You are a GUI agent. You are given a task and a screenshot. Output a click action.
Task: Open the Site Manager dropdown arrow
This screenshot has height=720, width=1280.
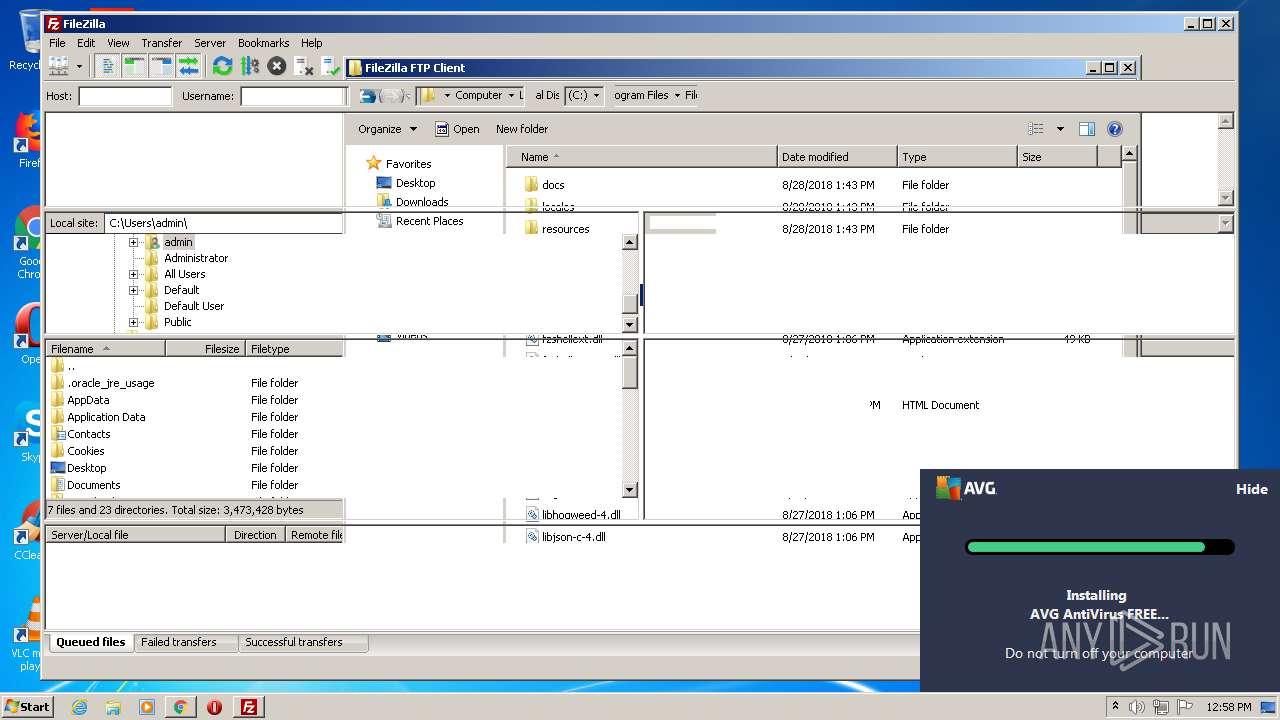[79, 66]
